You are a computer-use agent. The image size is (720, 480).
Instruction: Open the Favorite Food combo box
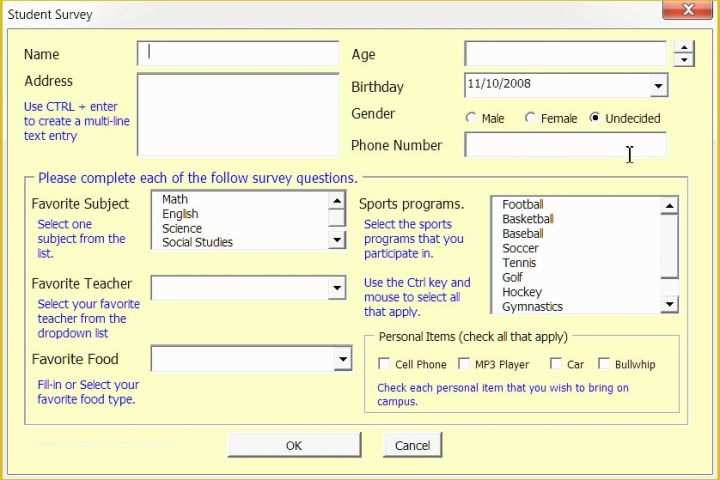(x=343, y=359)
